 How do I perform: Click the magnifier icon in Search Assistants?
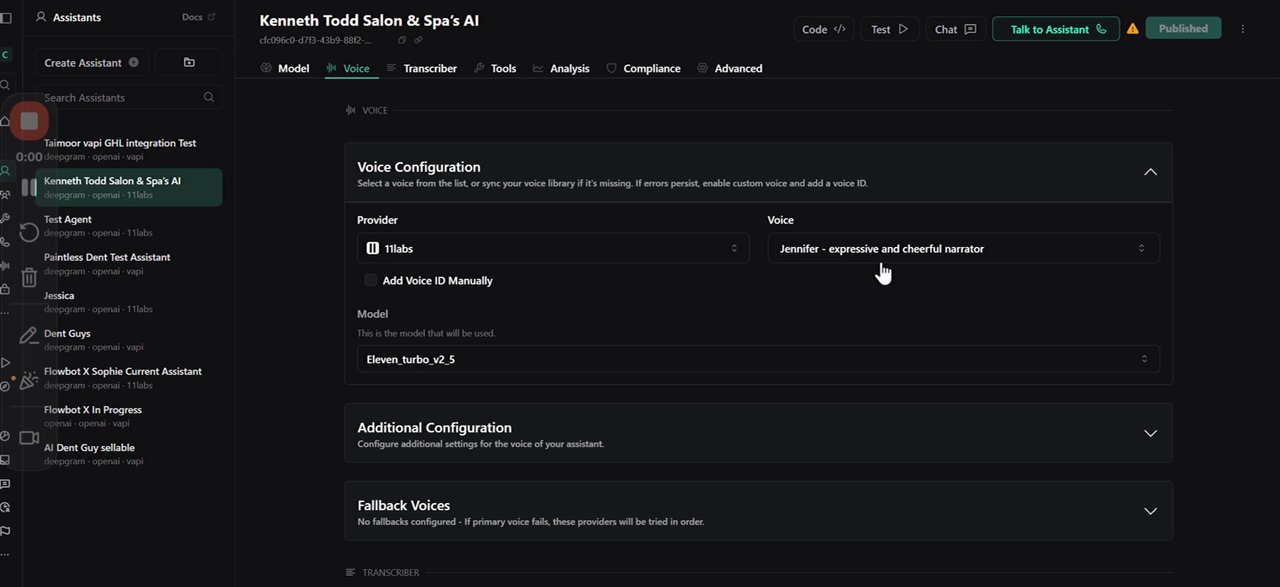point(209,97)
